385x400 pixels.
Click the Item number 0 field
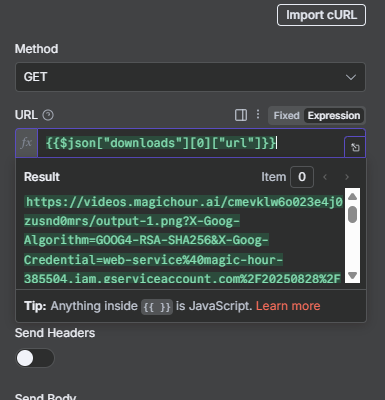302,177
